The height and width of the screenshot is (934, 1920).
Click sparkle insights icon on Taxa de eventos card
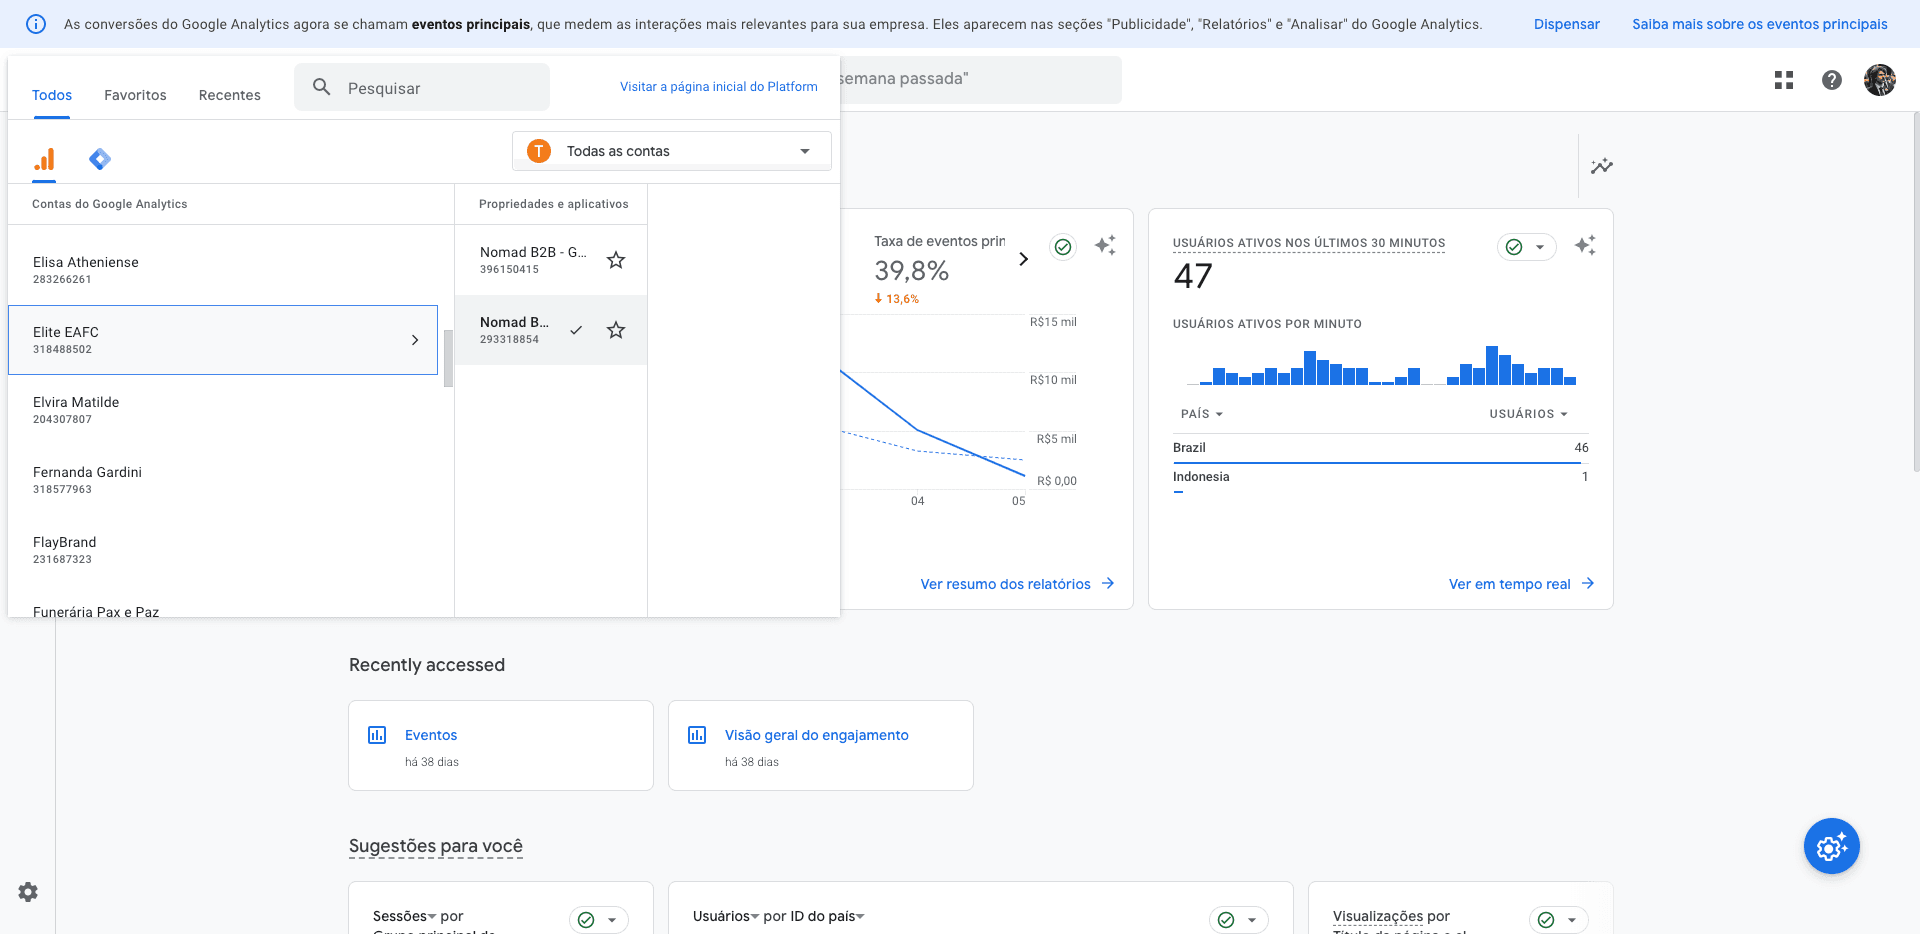coord(1105,246)
